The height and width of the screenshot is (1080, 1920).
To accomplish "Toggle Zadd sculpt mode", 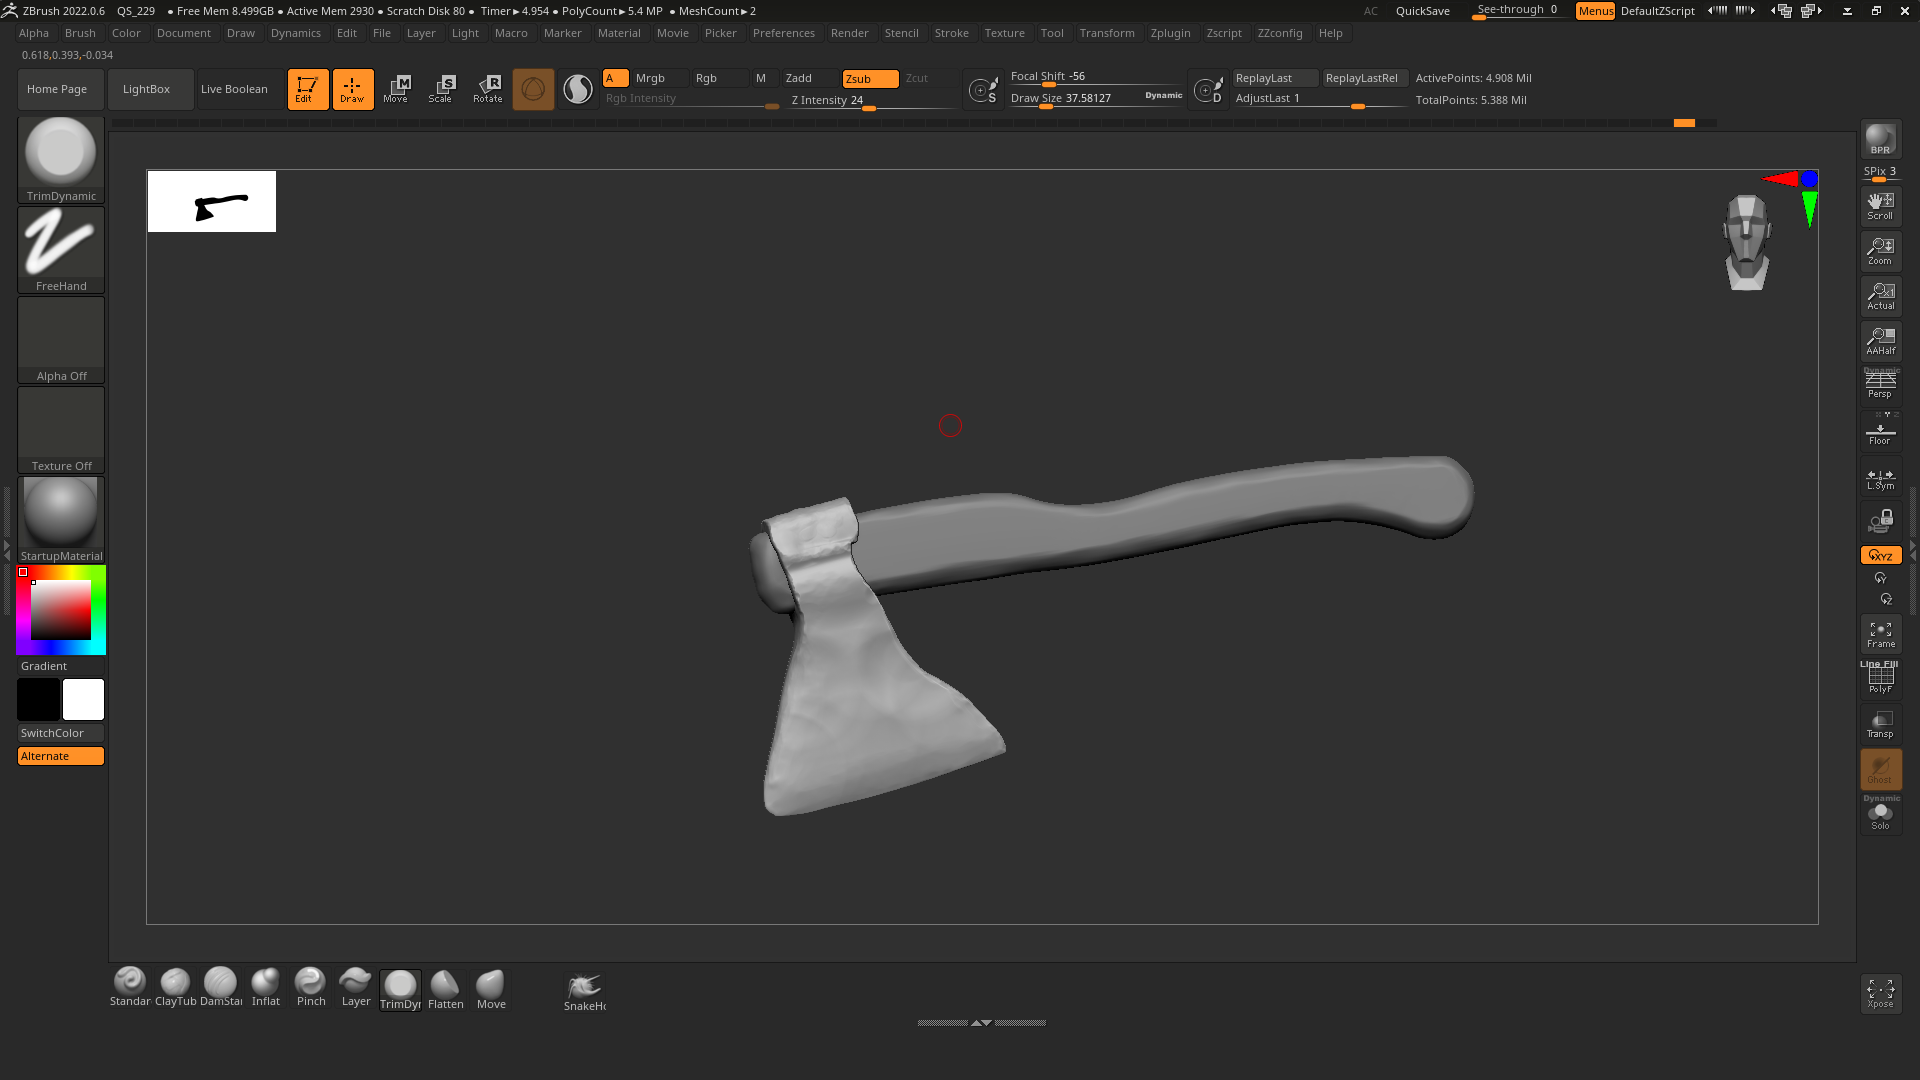I will (x=810, y=78).
